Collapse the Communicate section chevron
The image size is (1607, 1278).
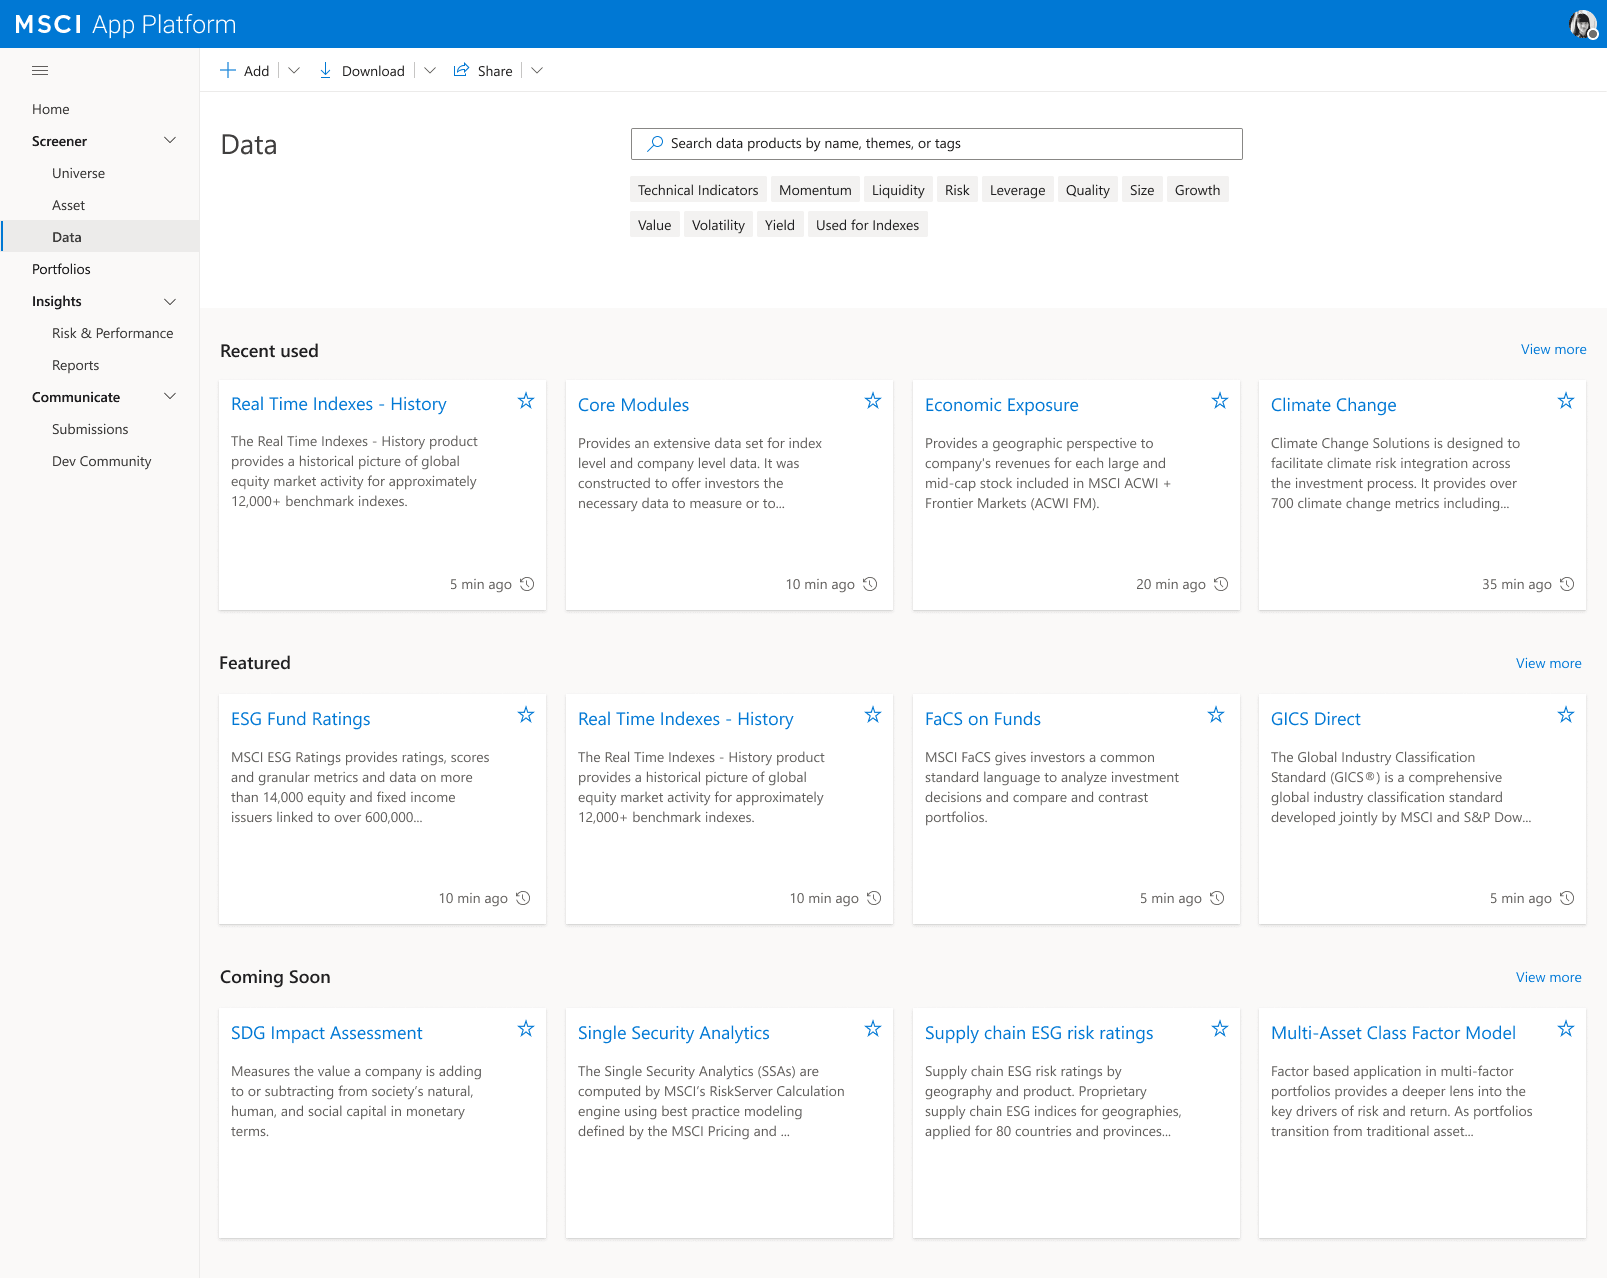pyautogui.click(x=170, y=397)
